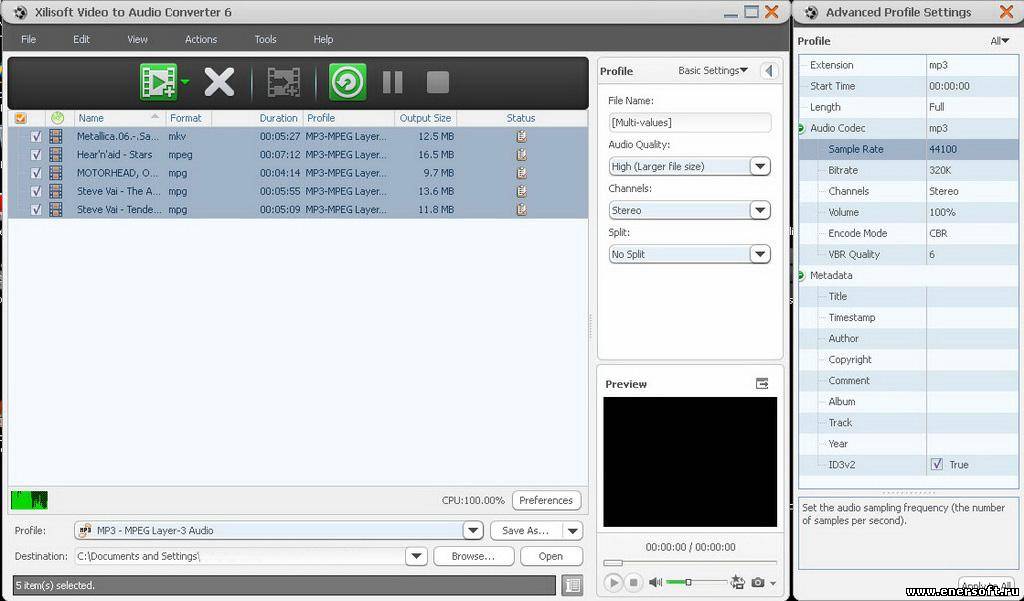Uncheck the Steve Vai - The A... checkbox

coord(36,191)
